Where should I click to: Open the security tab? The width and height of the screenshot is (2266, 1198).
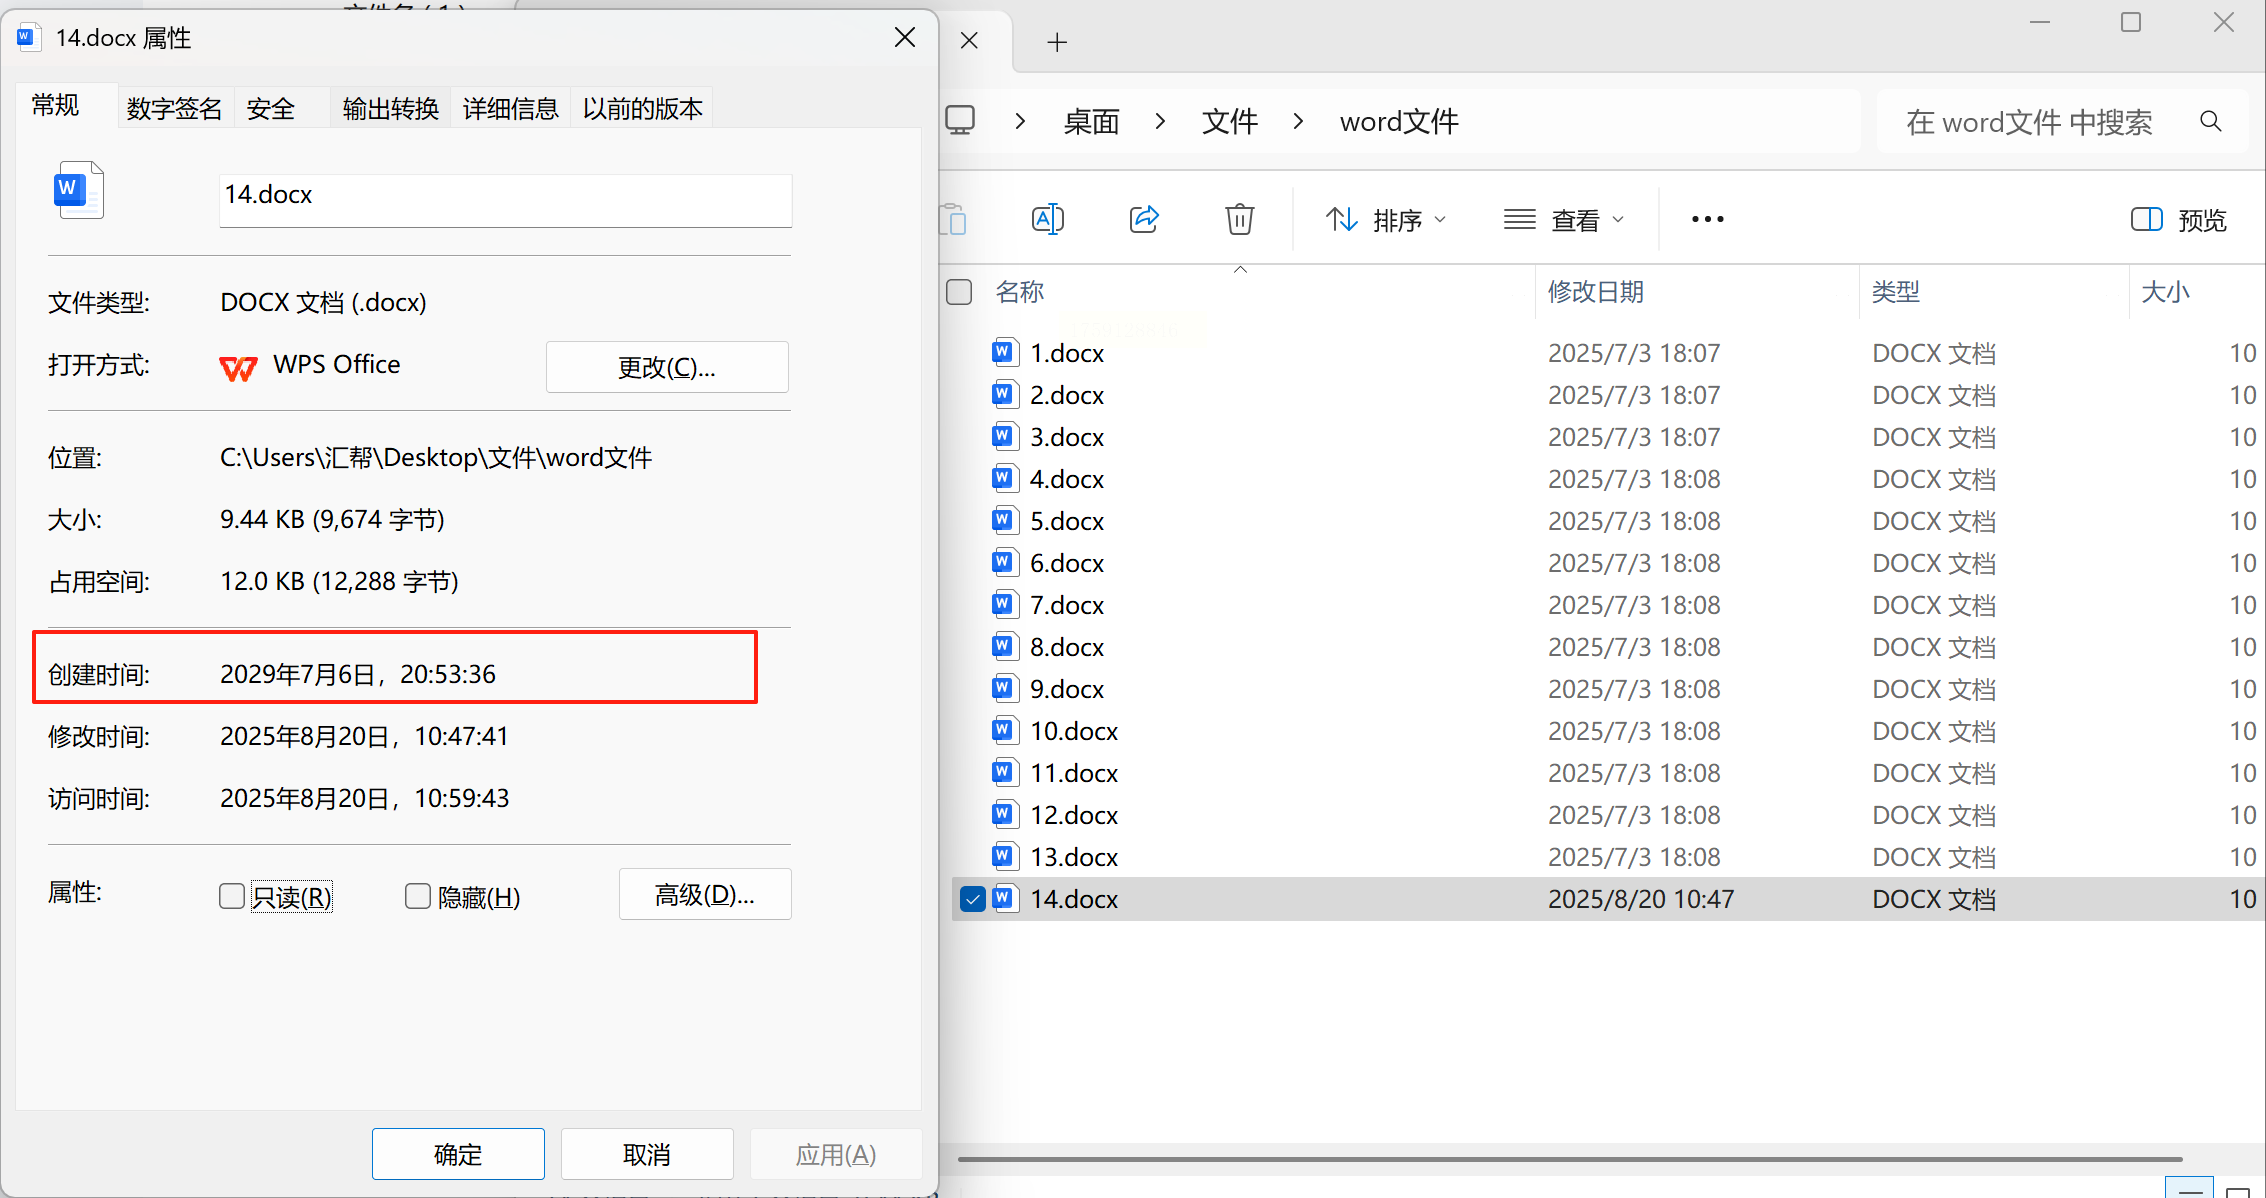[x=271, y=108]
